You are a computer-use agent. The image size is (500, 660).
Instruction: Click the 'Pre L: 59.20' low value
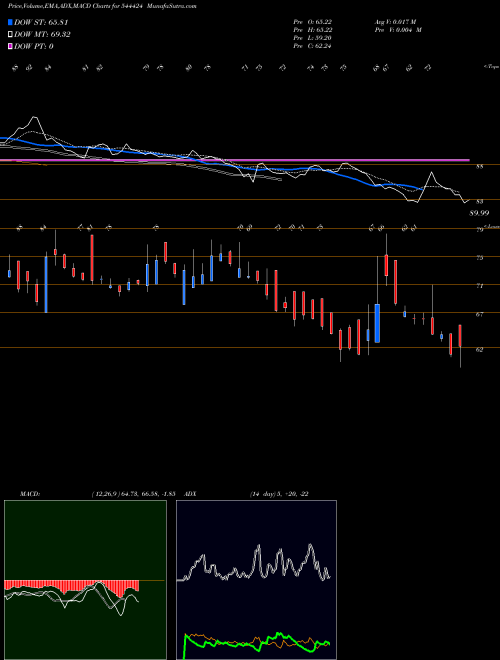312,38
